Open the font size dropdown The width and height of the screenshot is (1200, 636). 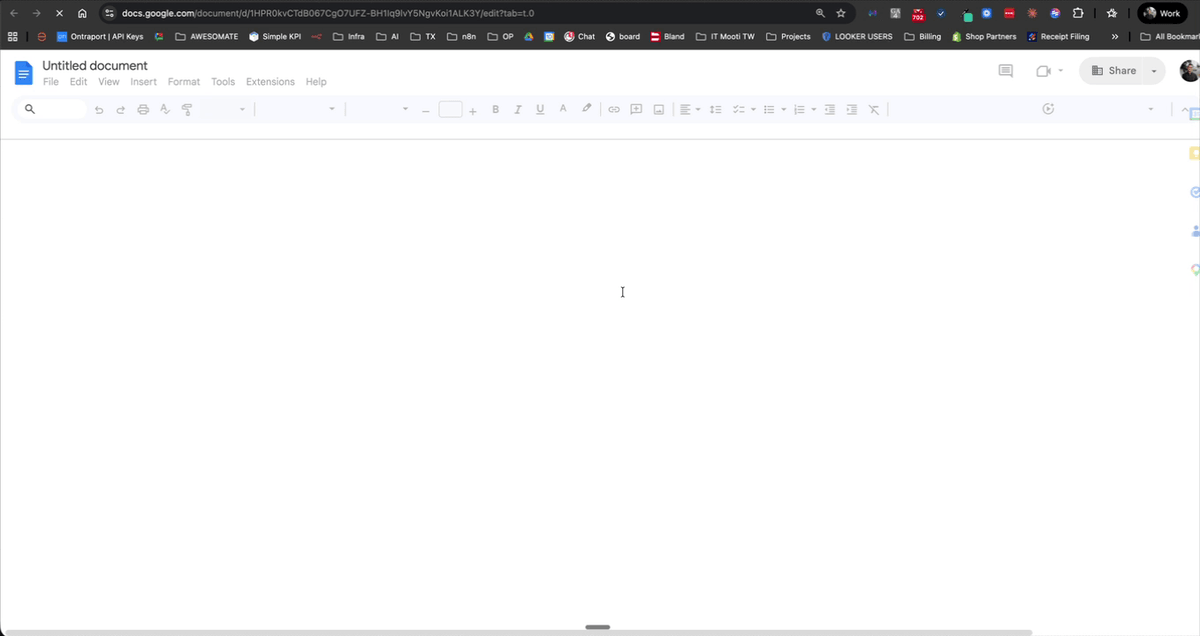[451, 109]
